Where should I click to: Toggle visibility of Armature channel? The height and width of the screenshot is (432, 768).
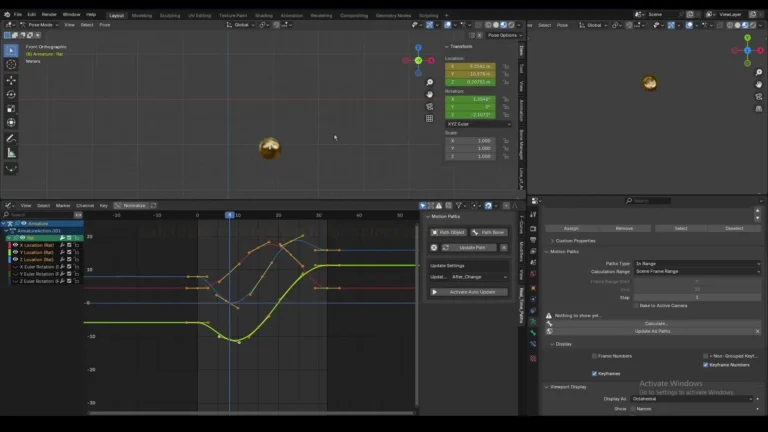24,223
